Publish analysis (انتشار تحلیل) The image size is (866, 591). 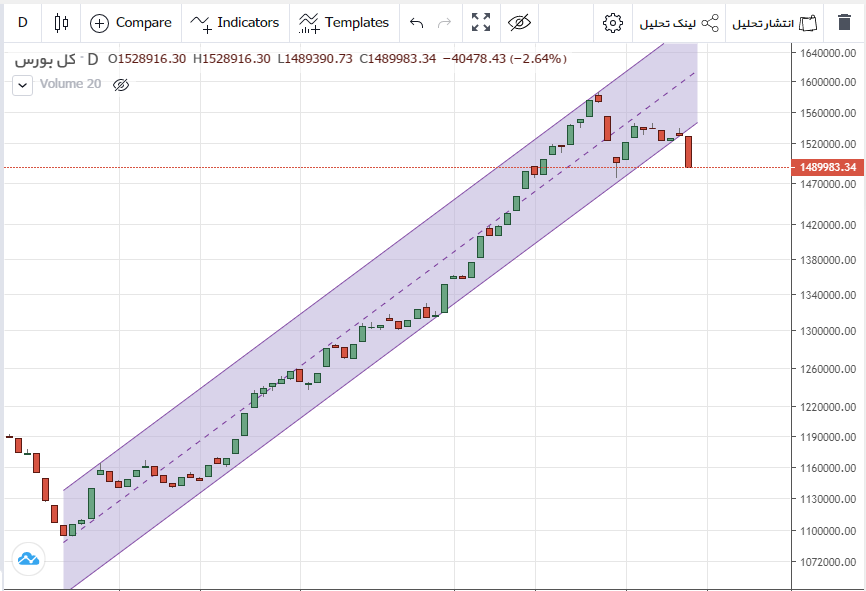(x=774, y=23)
